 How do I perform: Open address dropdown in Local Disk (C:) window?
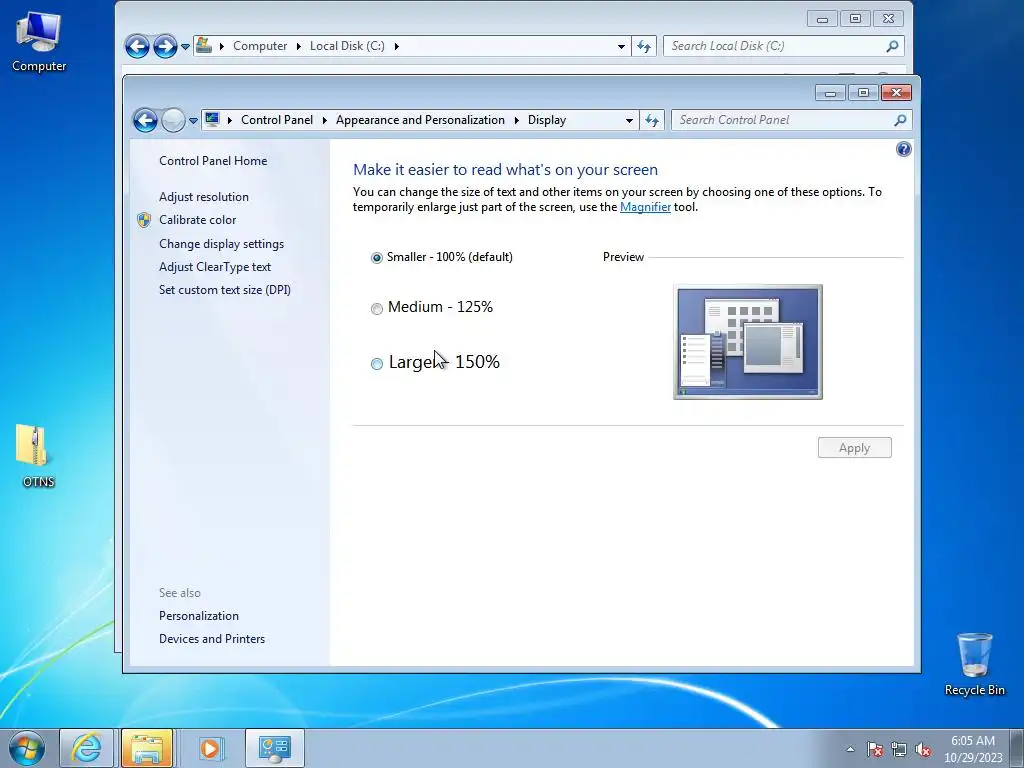point(621,46)
